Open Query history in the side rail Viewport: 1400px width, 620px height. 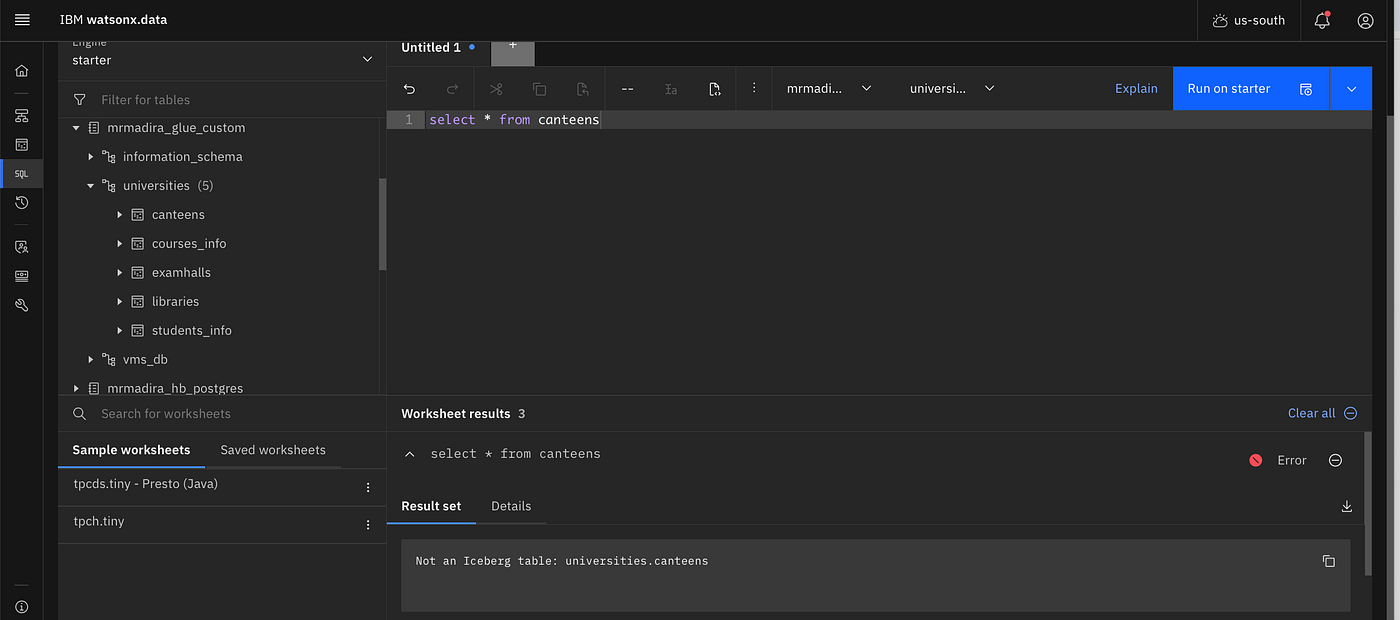[x=22, y=203]
